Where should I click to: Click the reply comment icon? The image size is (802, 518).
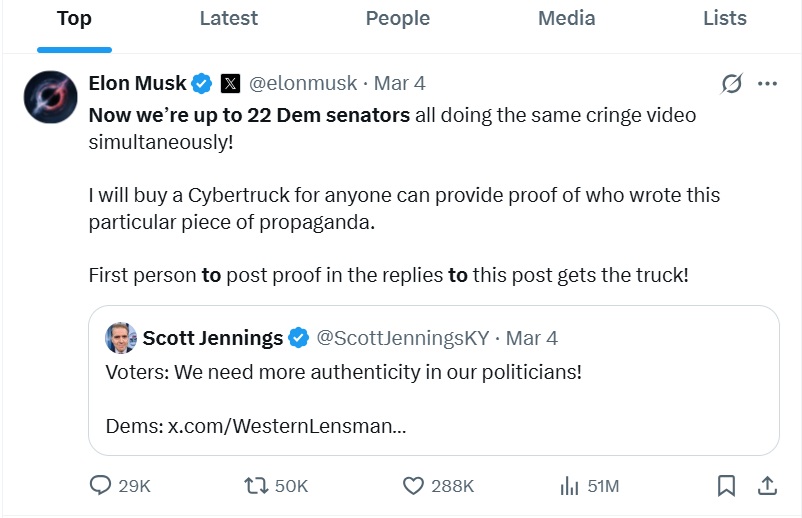101,486
